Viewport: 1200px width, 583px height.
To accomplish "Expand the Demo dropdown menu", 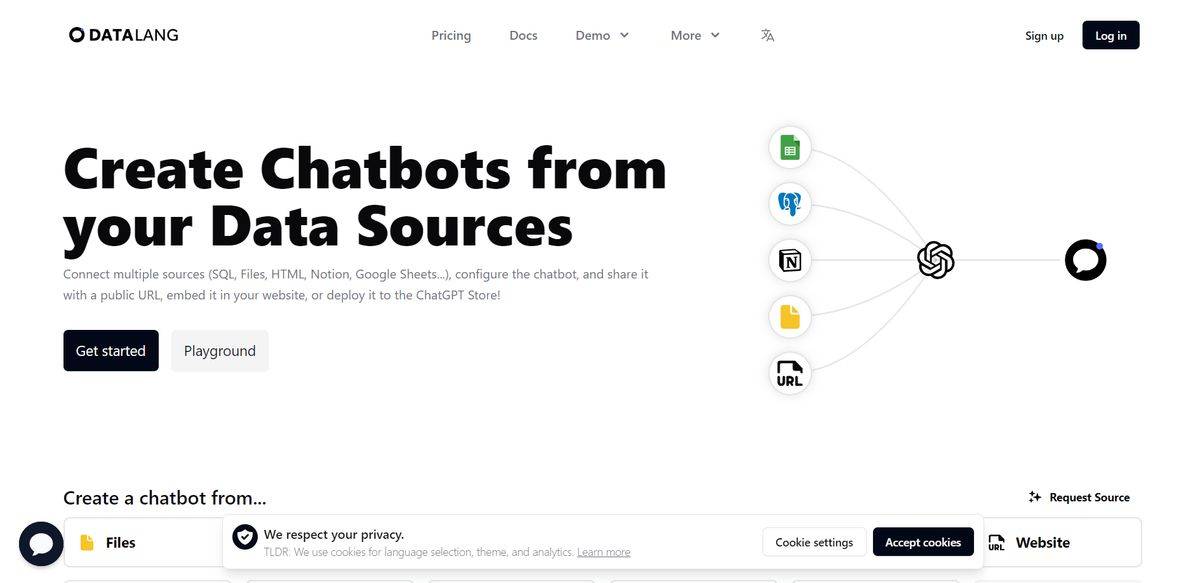I will point(602,35).
